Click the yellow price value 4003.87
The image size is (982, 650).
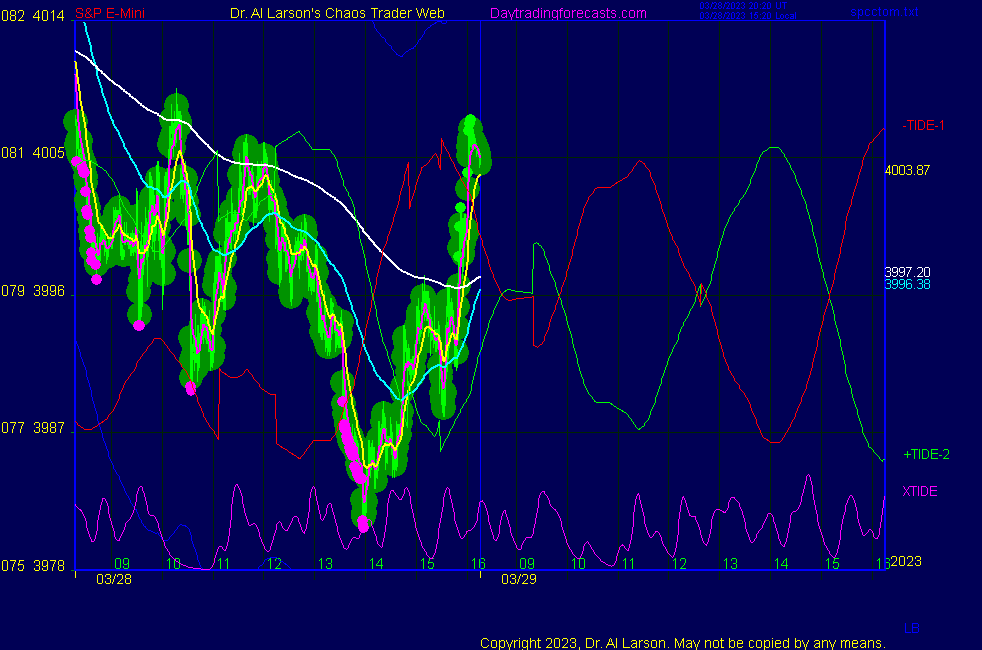tap(907, 170)
